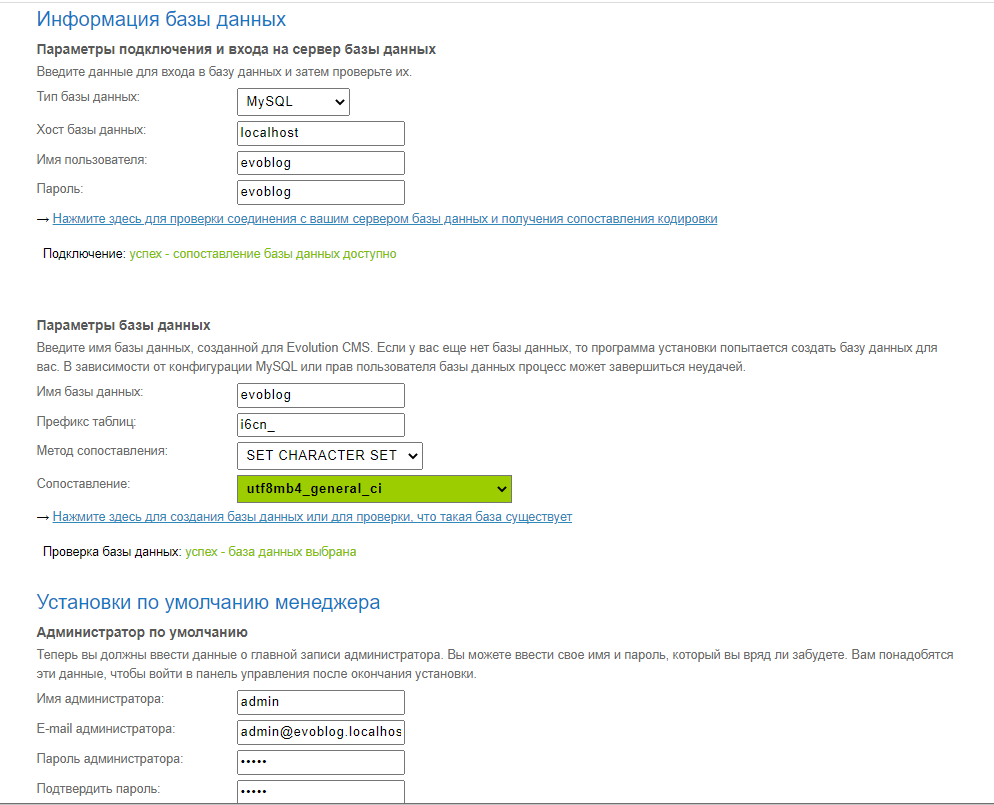The image size is (994, 805).
Task: Click the green 'база данных выбрана' status message
Action: (270, 552)
